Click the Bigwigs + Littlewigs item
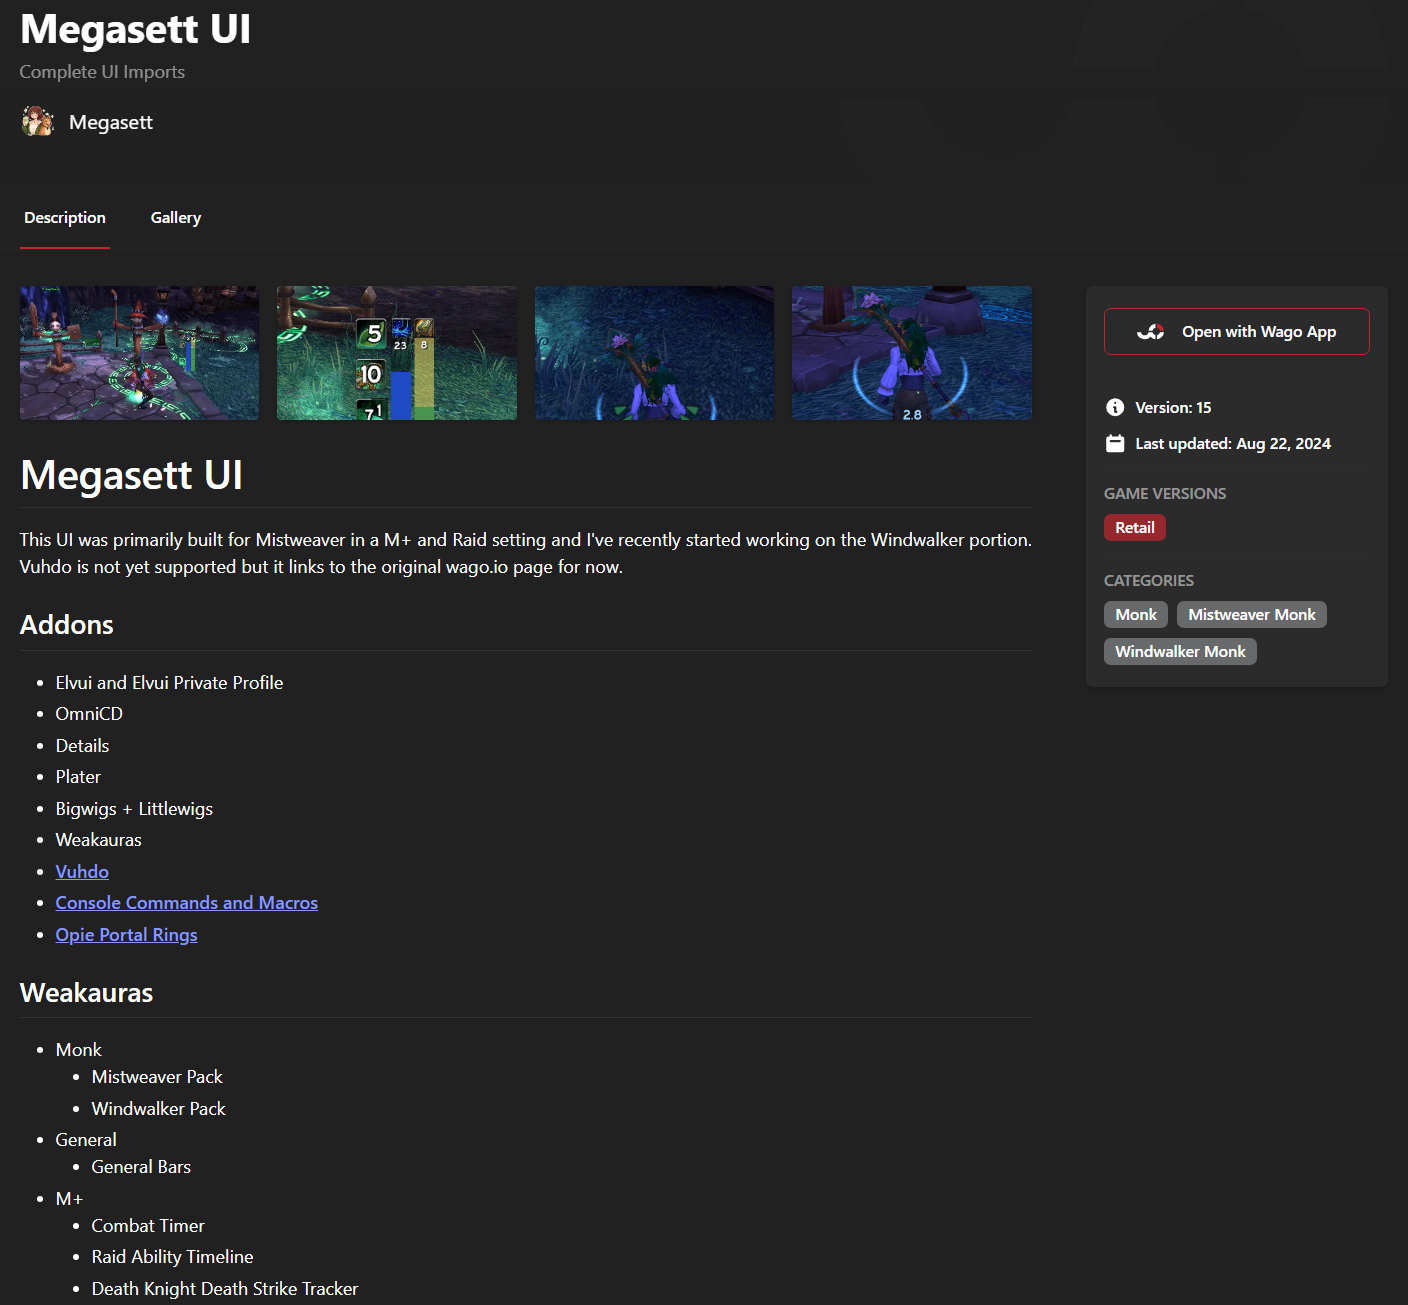The width and height of the screenshot is (1408, 1305). pyautogui.click(x=134, y=809)
